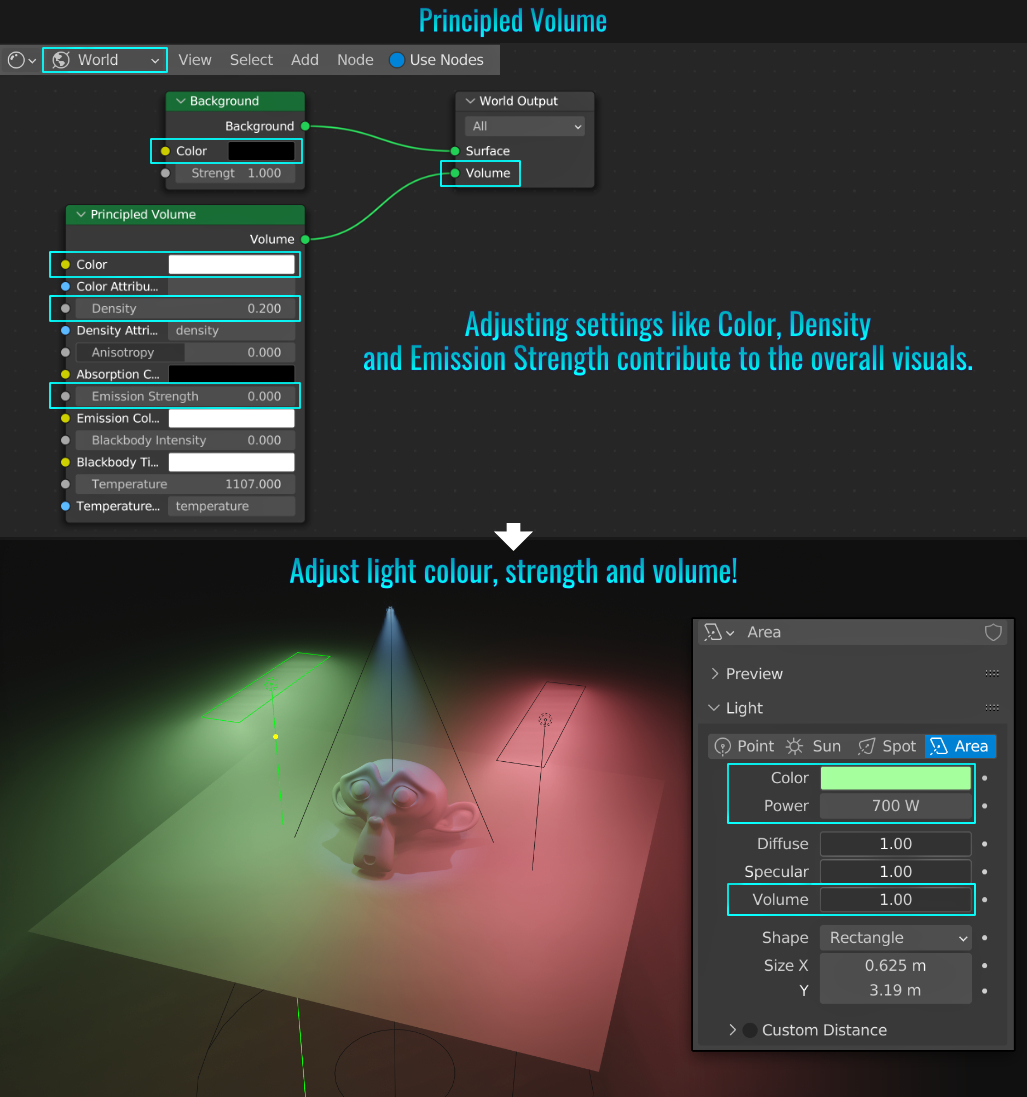Open the View menu

[x=194, y=60]
